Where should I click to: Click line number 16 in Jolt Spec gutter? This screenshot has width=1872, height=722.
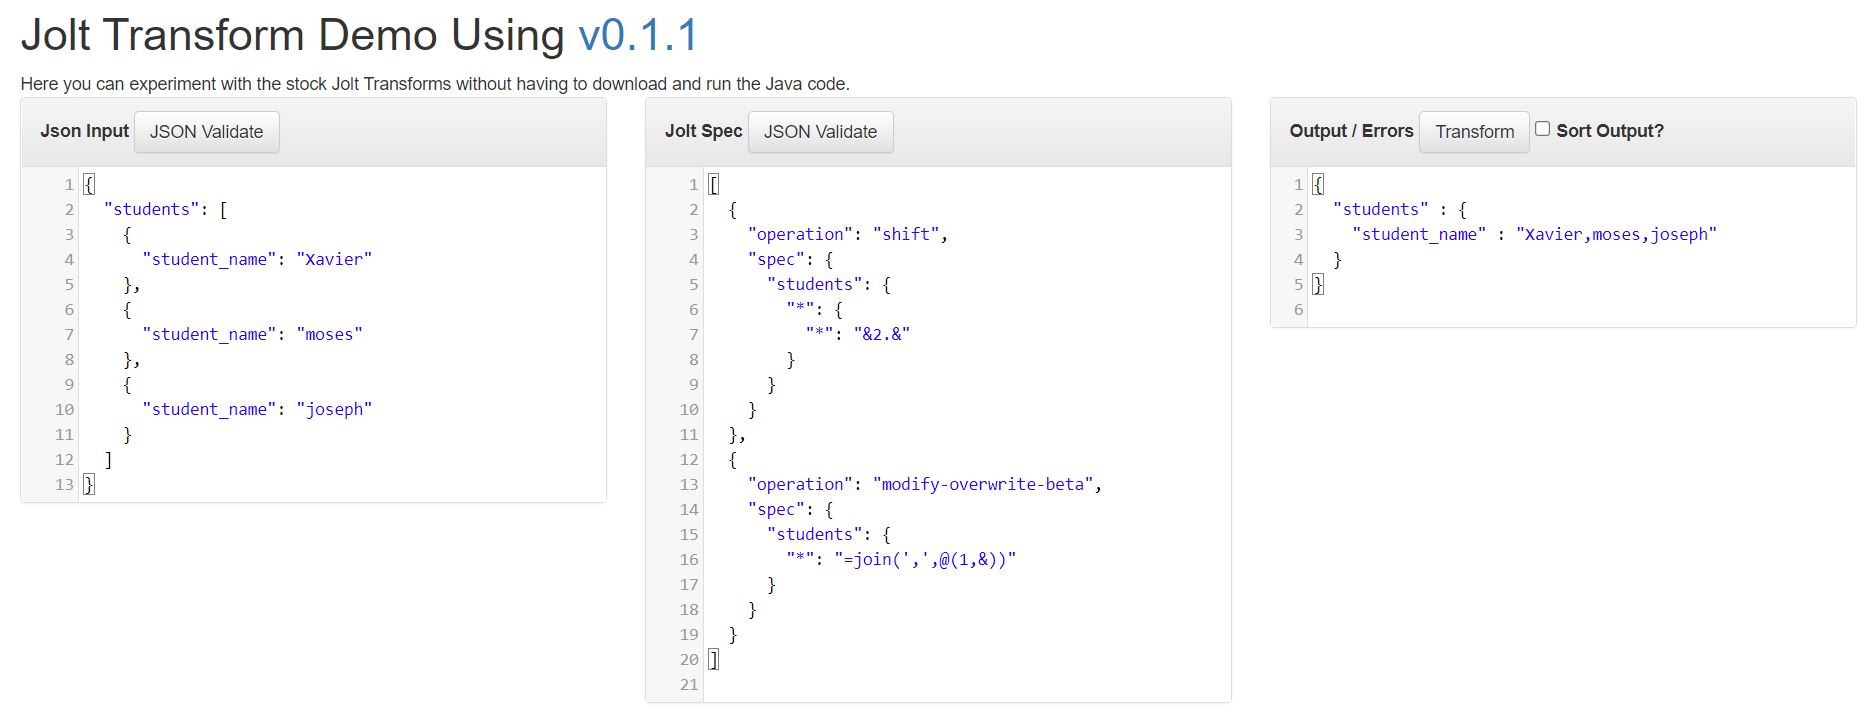click(x=689, y=559)
